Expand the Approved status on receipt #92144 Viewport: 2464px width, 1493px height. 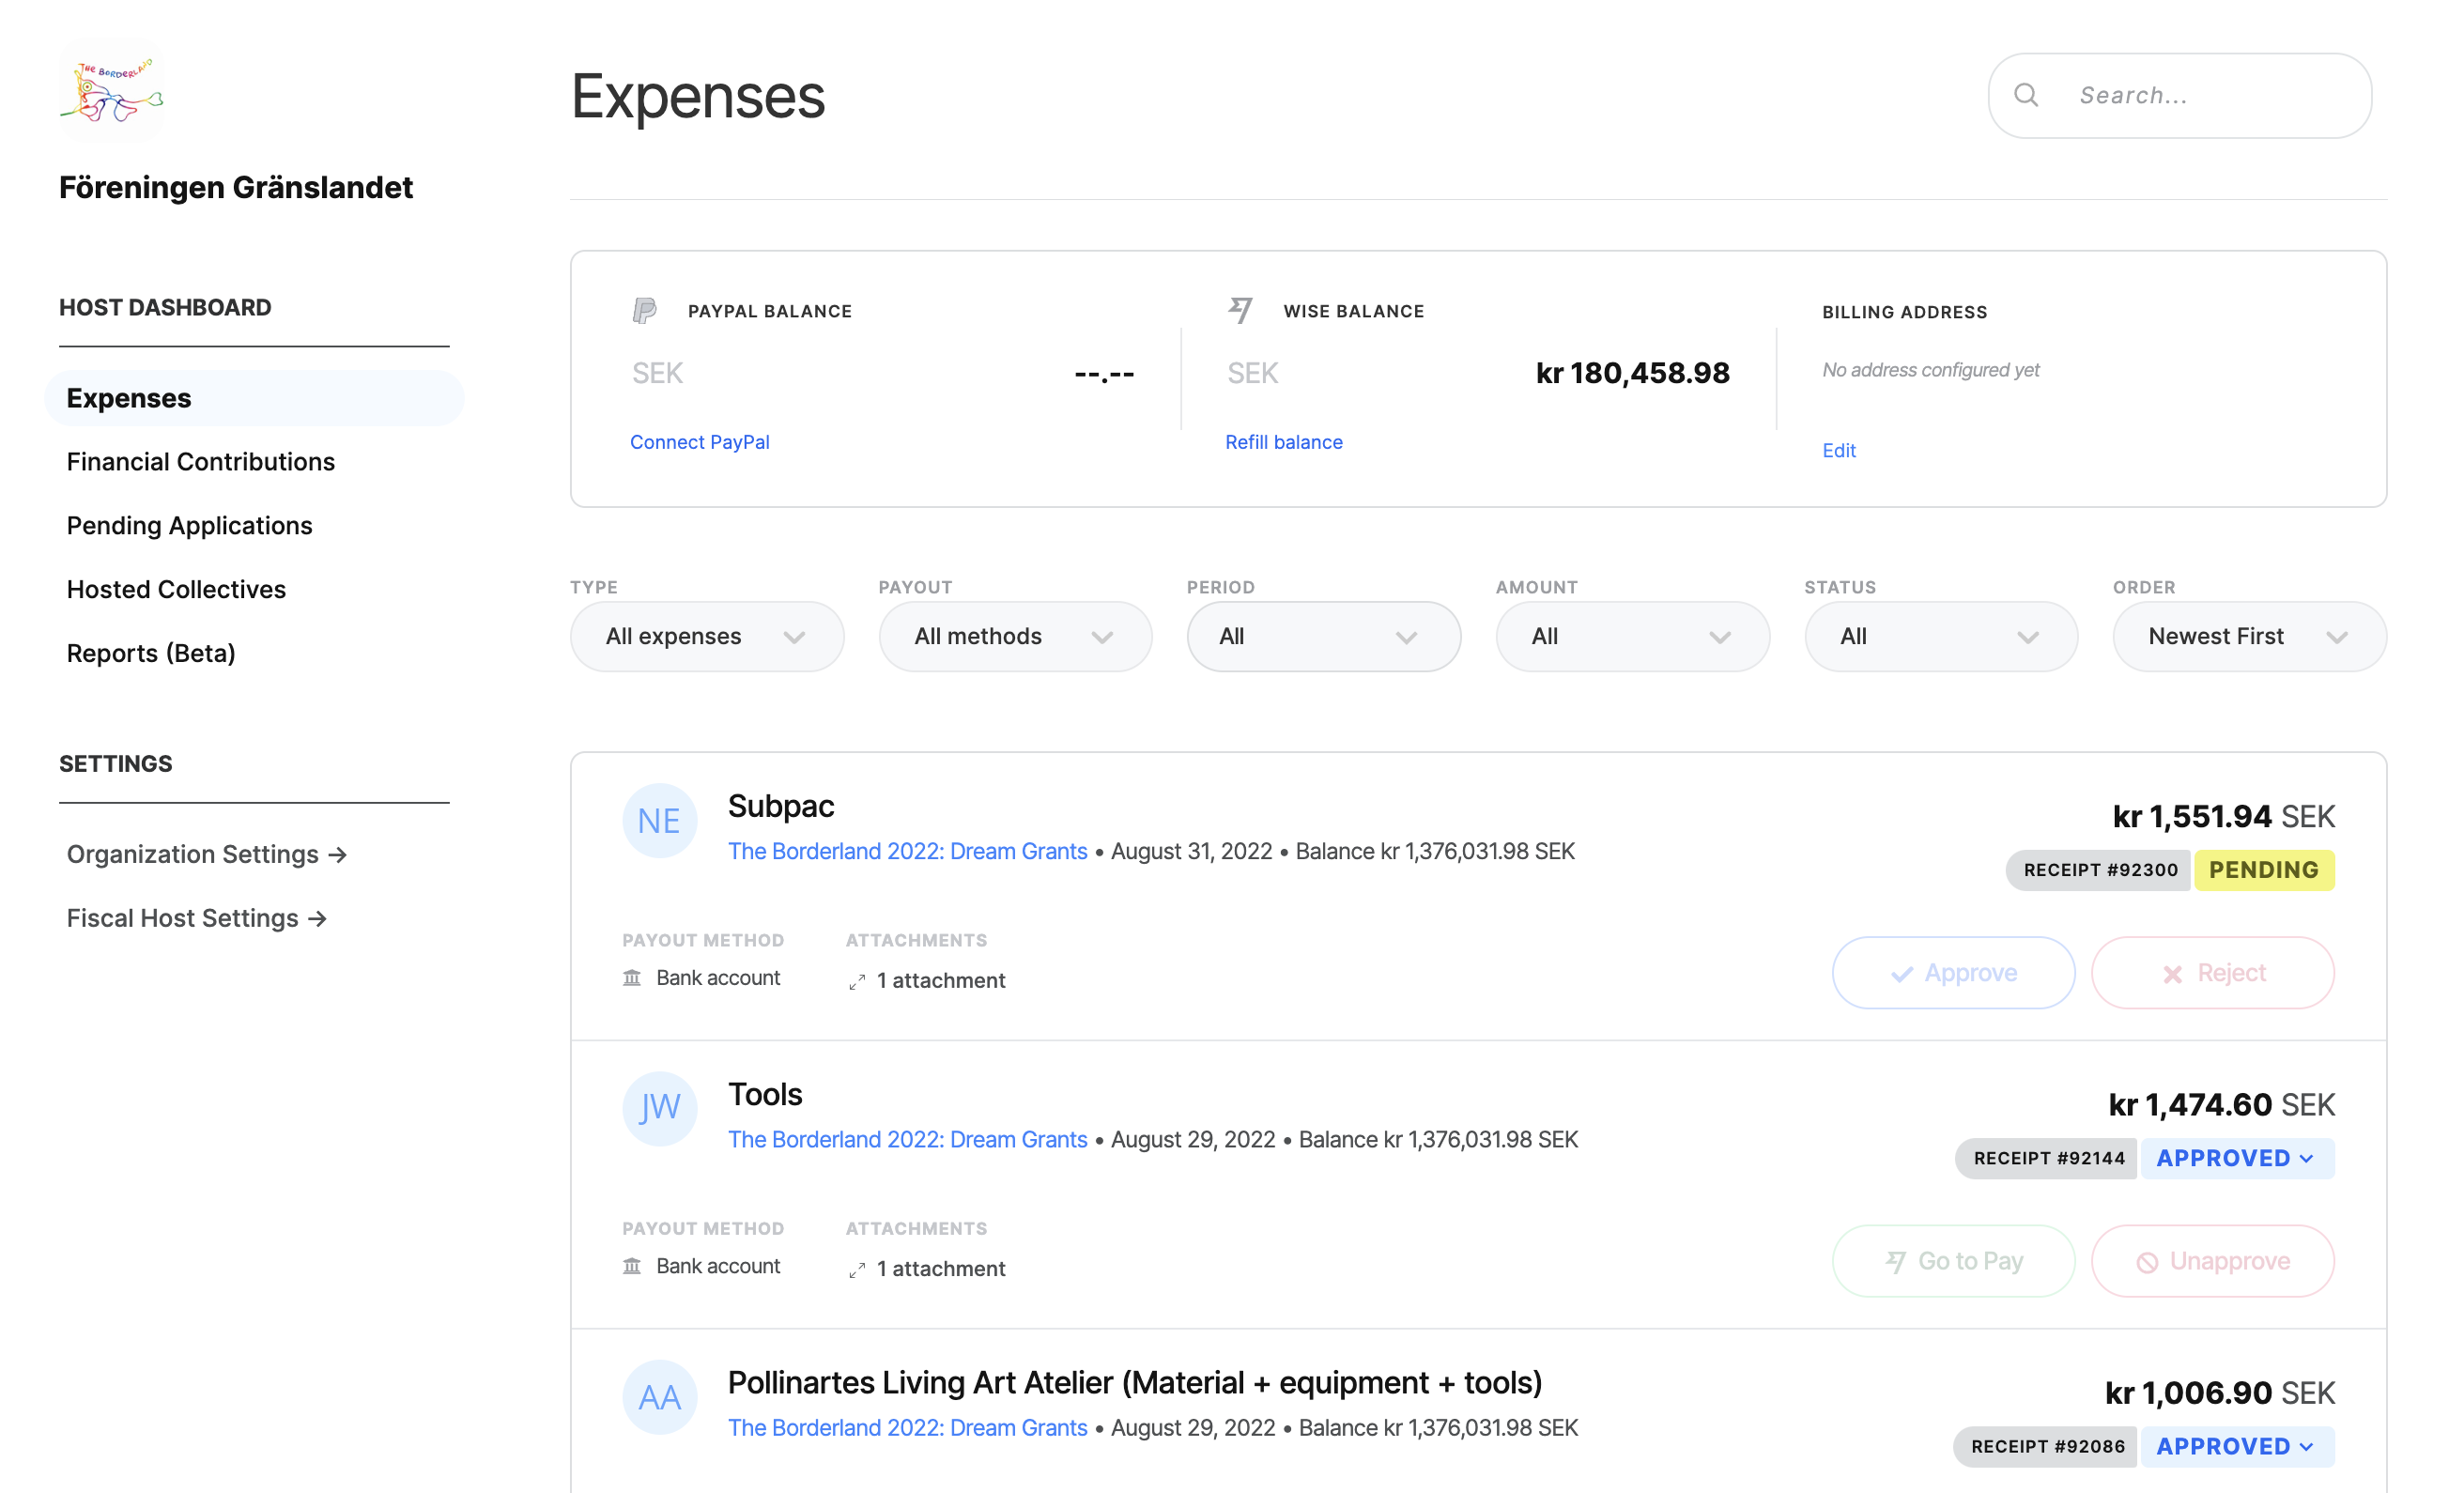2236,1158
